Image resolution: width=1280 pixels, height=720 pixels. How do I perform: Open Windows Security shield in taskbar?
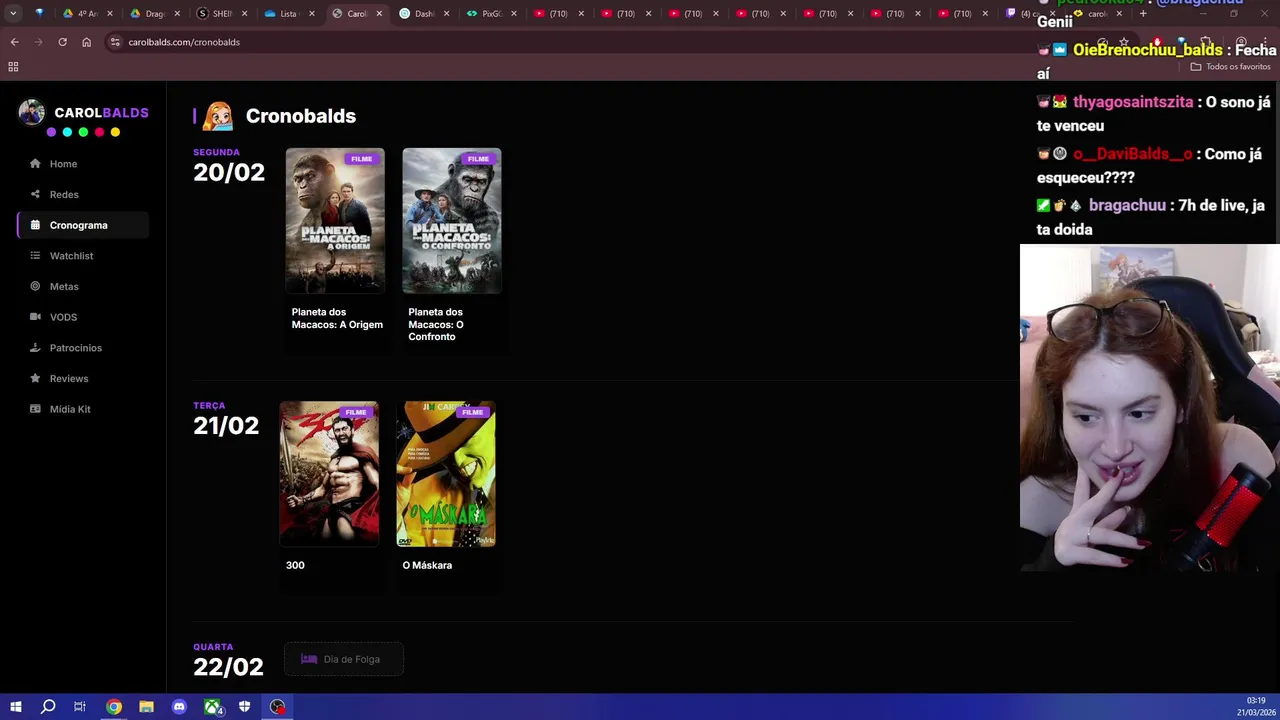[x=244, y=707]
